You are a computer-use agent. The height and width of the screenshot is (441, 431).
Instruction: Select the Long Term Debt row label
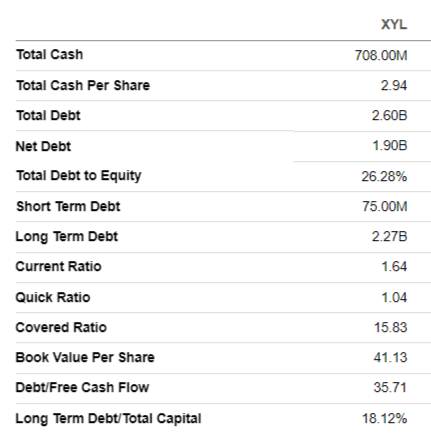point(67,237)
